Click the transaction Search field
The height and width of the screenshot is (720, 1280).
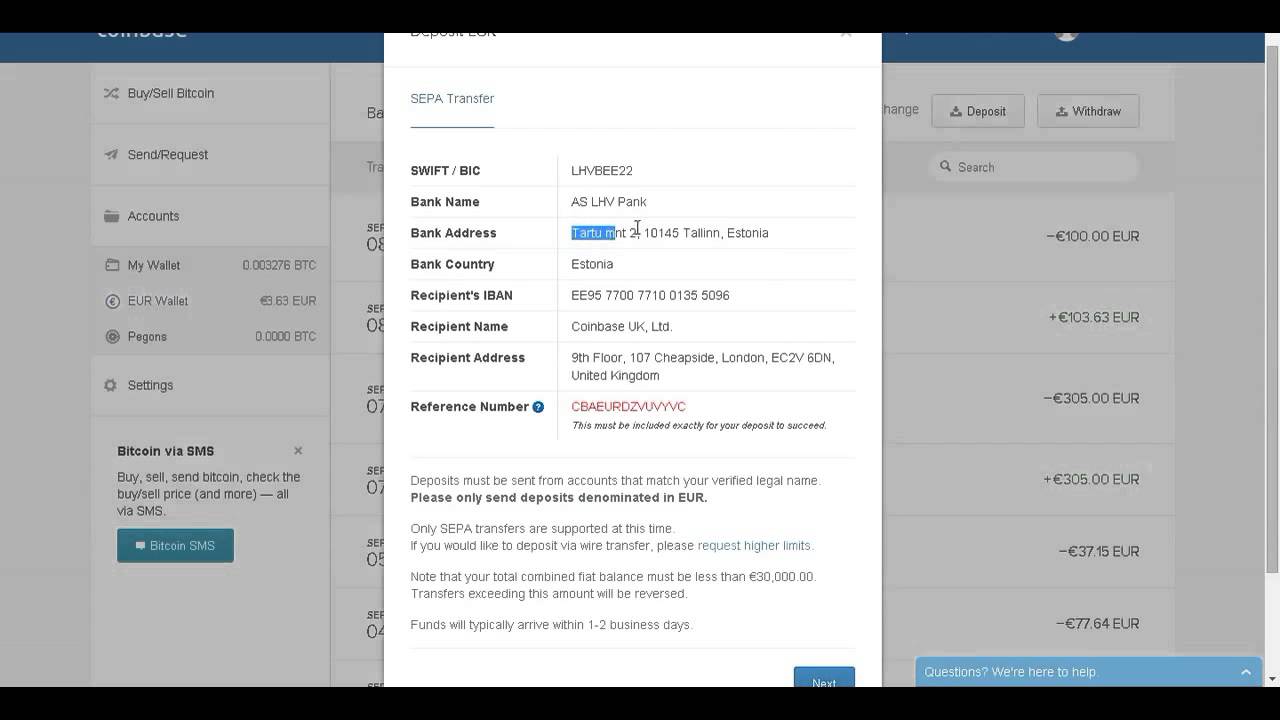[1034, 167]
